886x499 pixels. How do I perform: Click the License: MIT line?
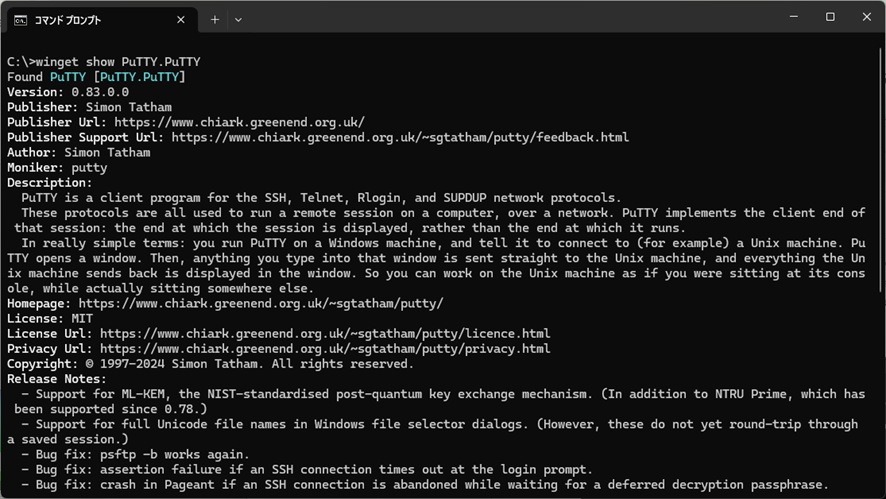50,319
